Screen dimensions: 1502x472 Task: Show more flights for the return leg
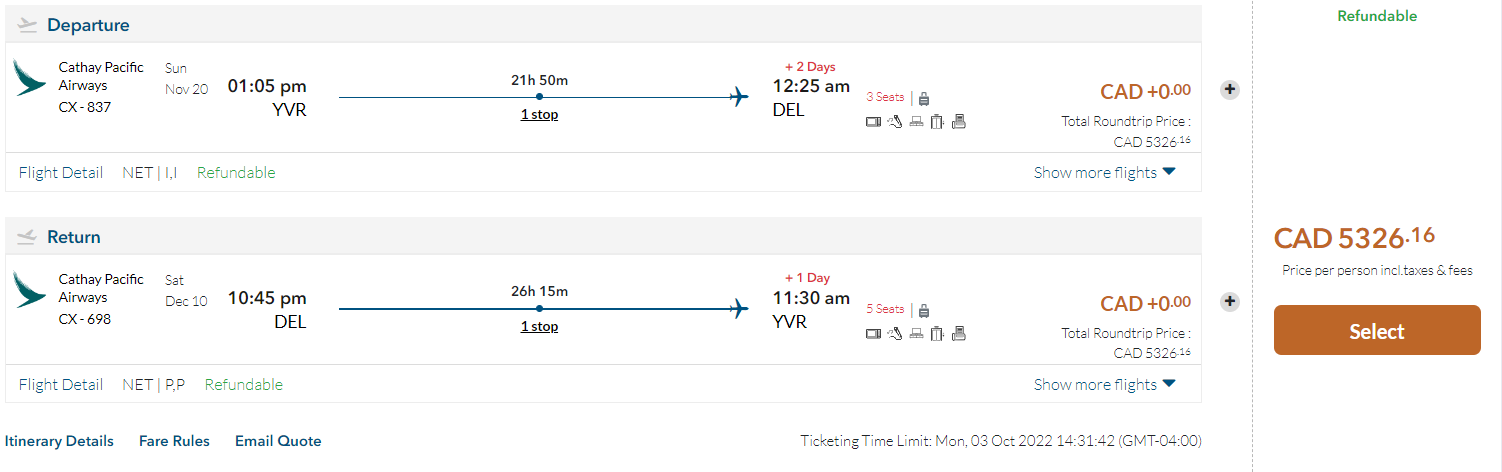point(1104,384)
